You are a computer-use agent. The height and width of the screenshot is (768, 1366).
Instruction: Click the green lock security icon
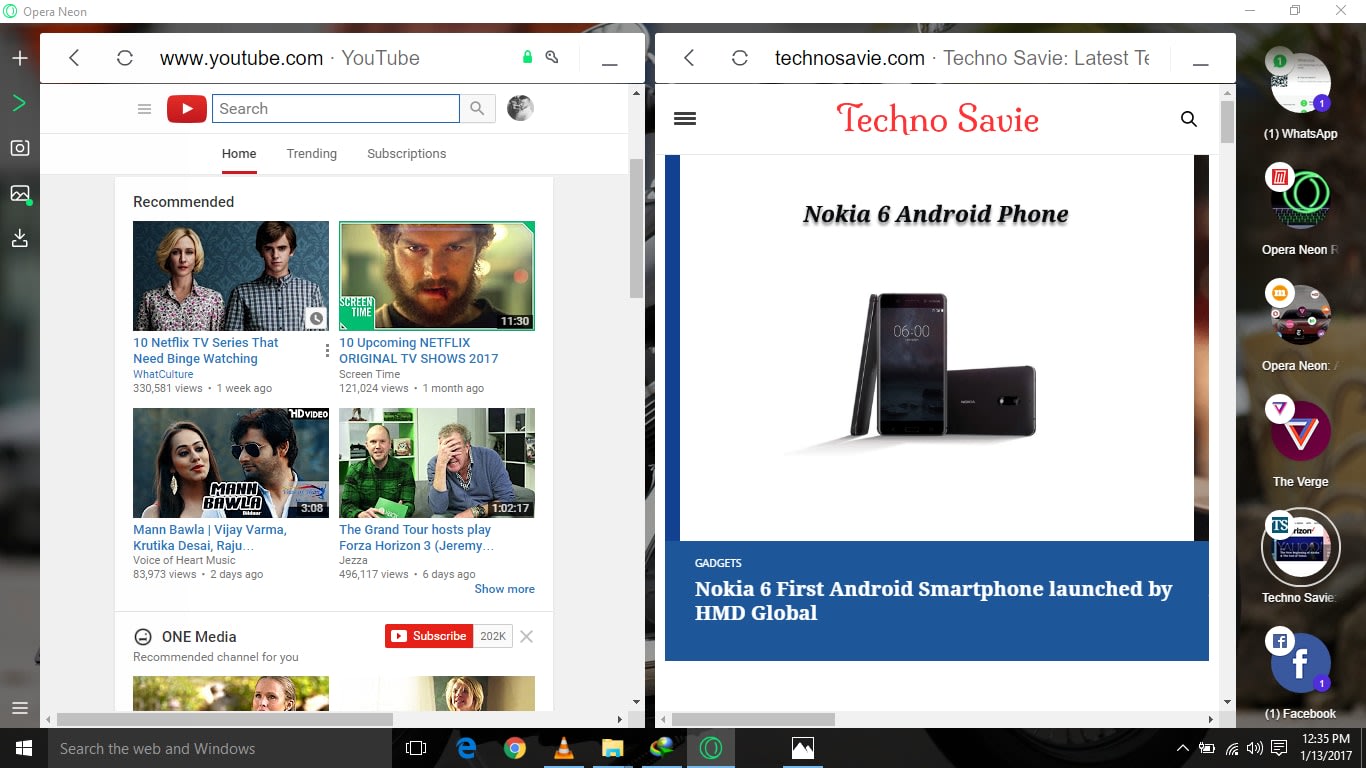[x=528, y=58]
